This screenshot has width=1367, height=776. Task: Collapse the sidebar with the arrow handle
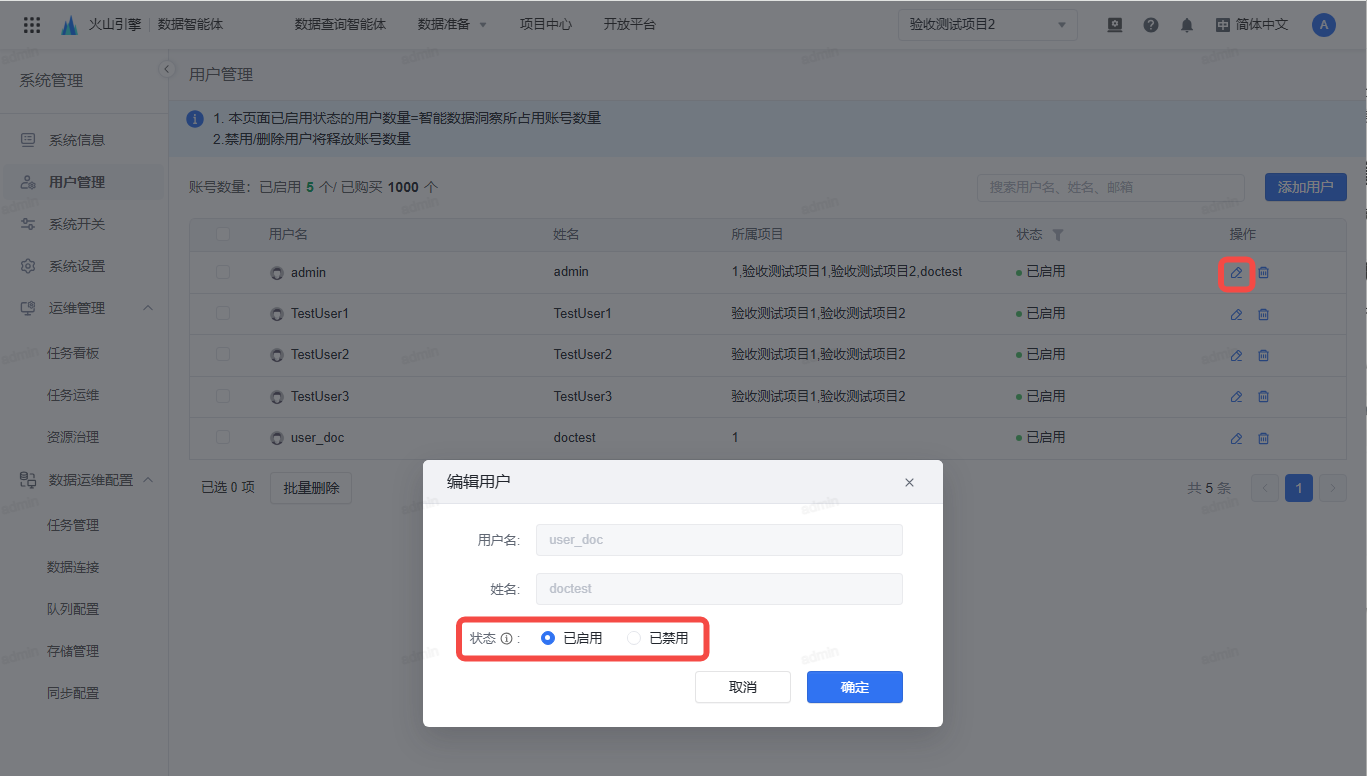coord(167,68)
